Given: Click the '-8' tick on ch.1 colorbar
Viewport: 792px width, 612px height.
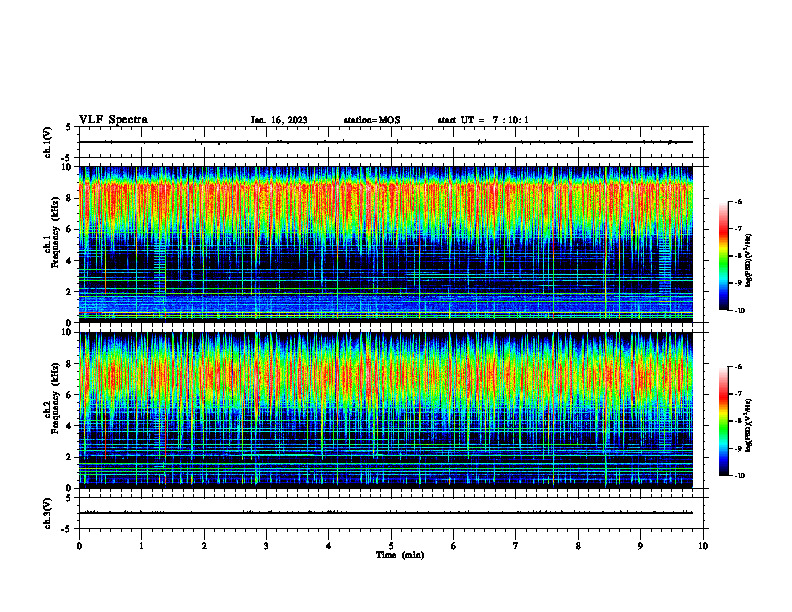Looking at the screenshot, I should tap(738, 256).
